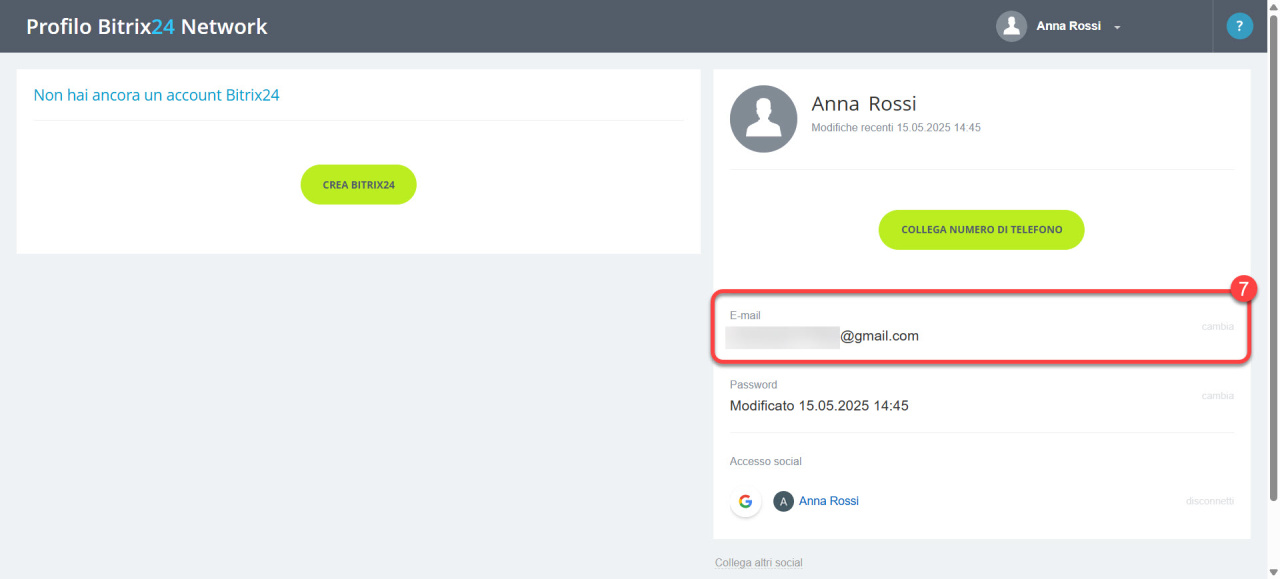Click Anna Rossi name in header
This screenshot has height=579, width=1280.
(x=1069, y=26)
